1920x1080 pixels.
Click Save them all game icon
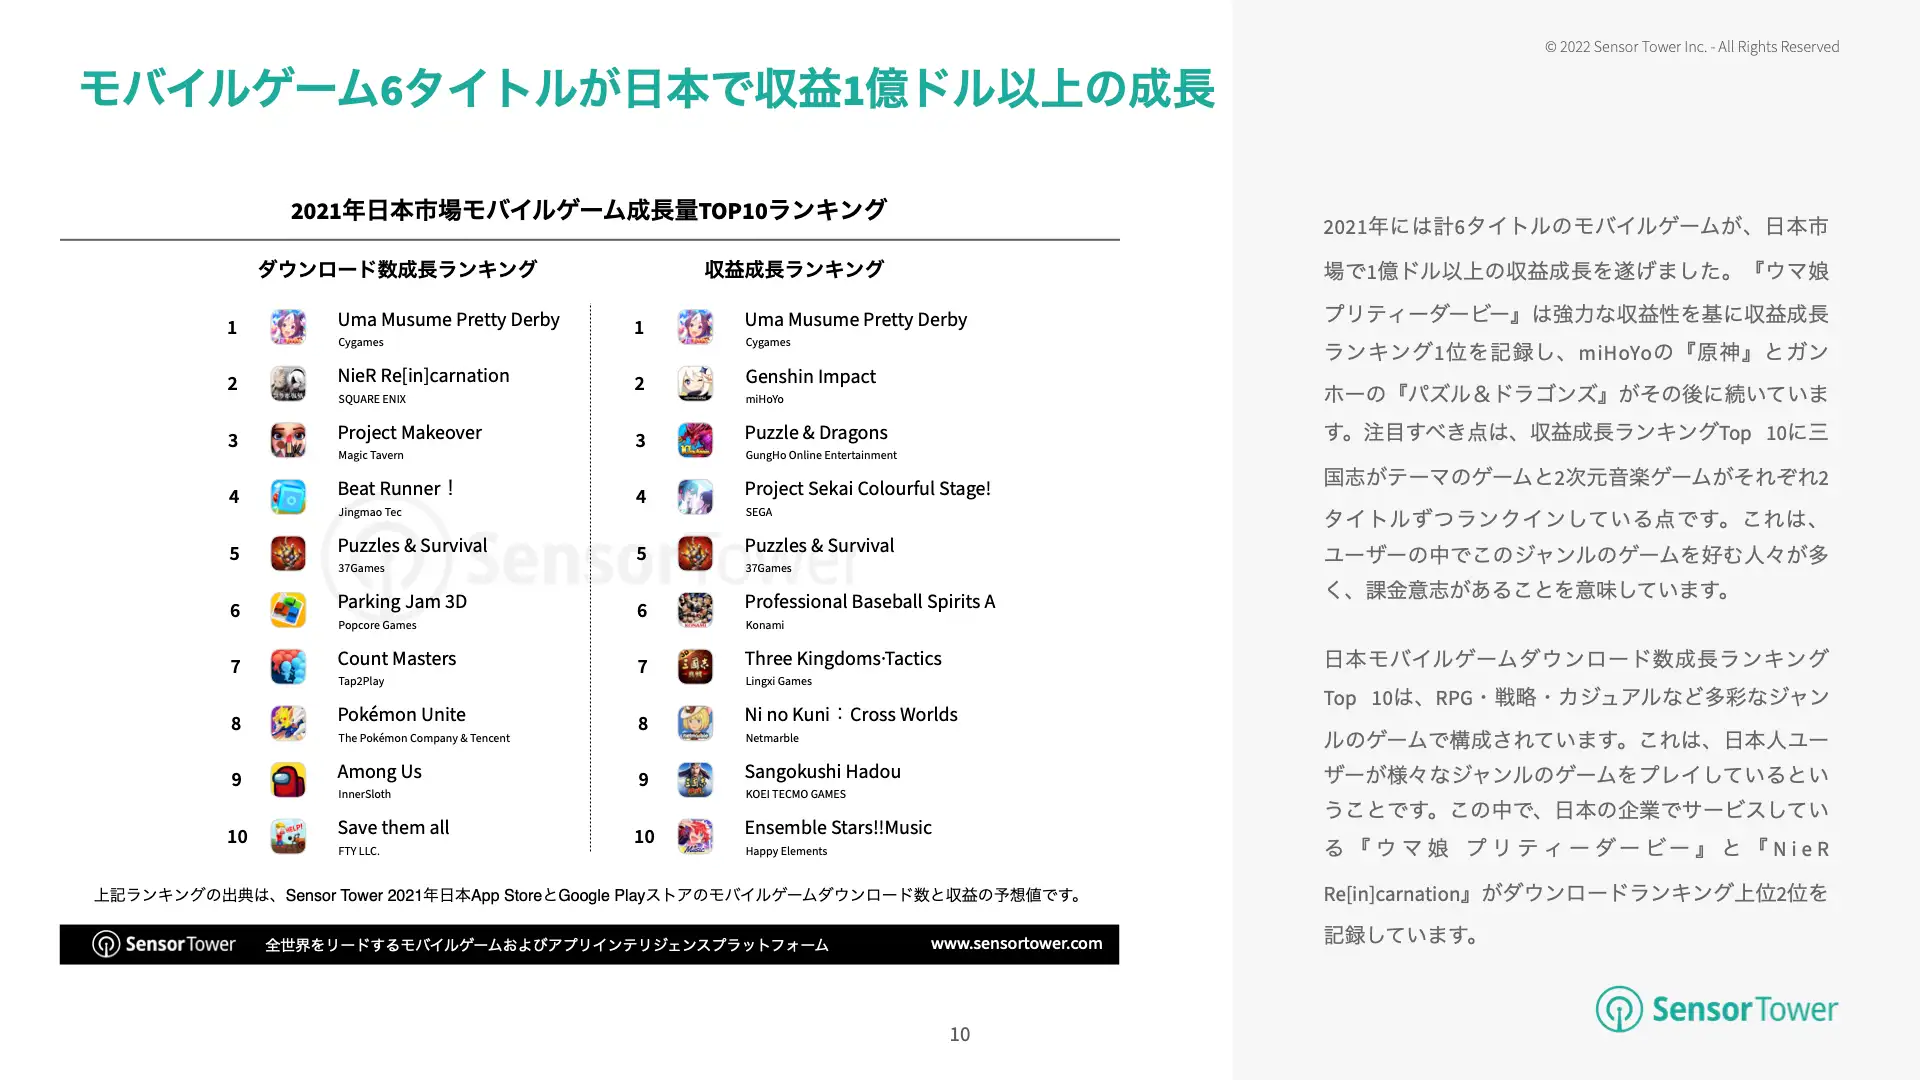coord(288,836)
